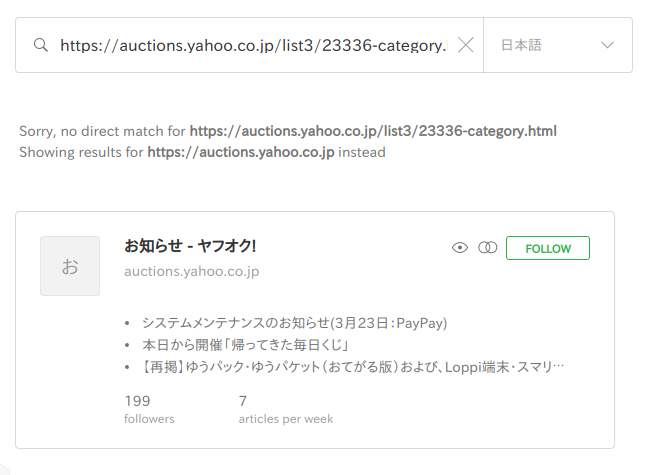
Task: Show similar feeds via overlapping circles icon
Action: point(487,248)
